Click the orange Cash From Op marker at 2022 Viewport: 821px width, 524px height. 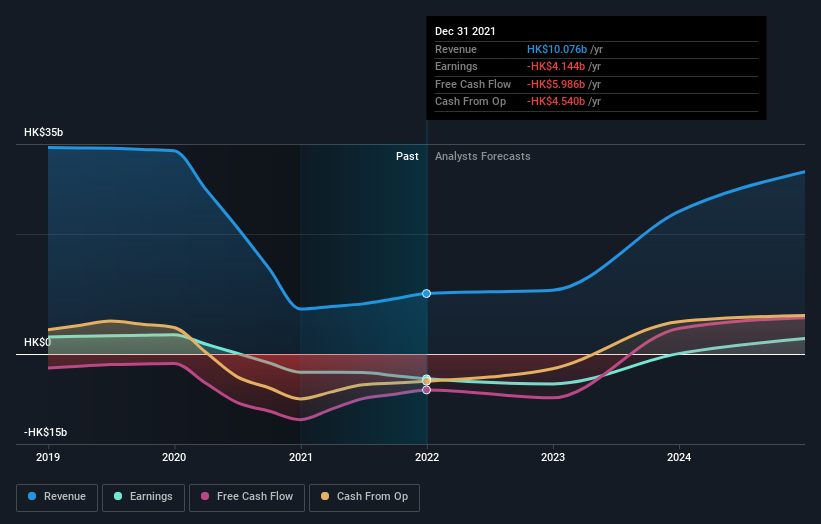[x=427, y=381]
